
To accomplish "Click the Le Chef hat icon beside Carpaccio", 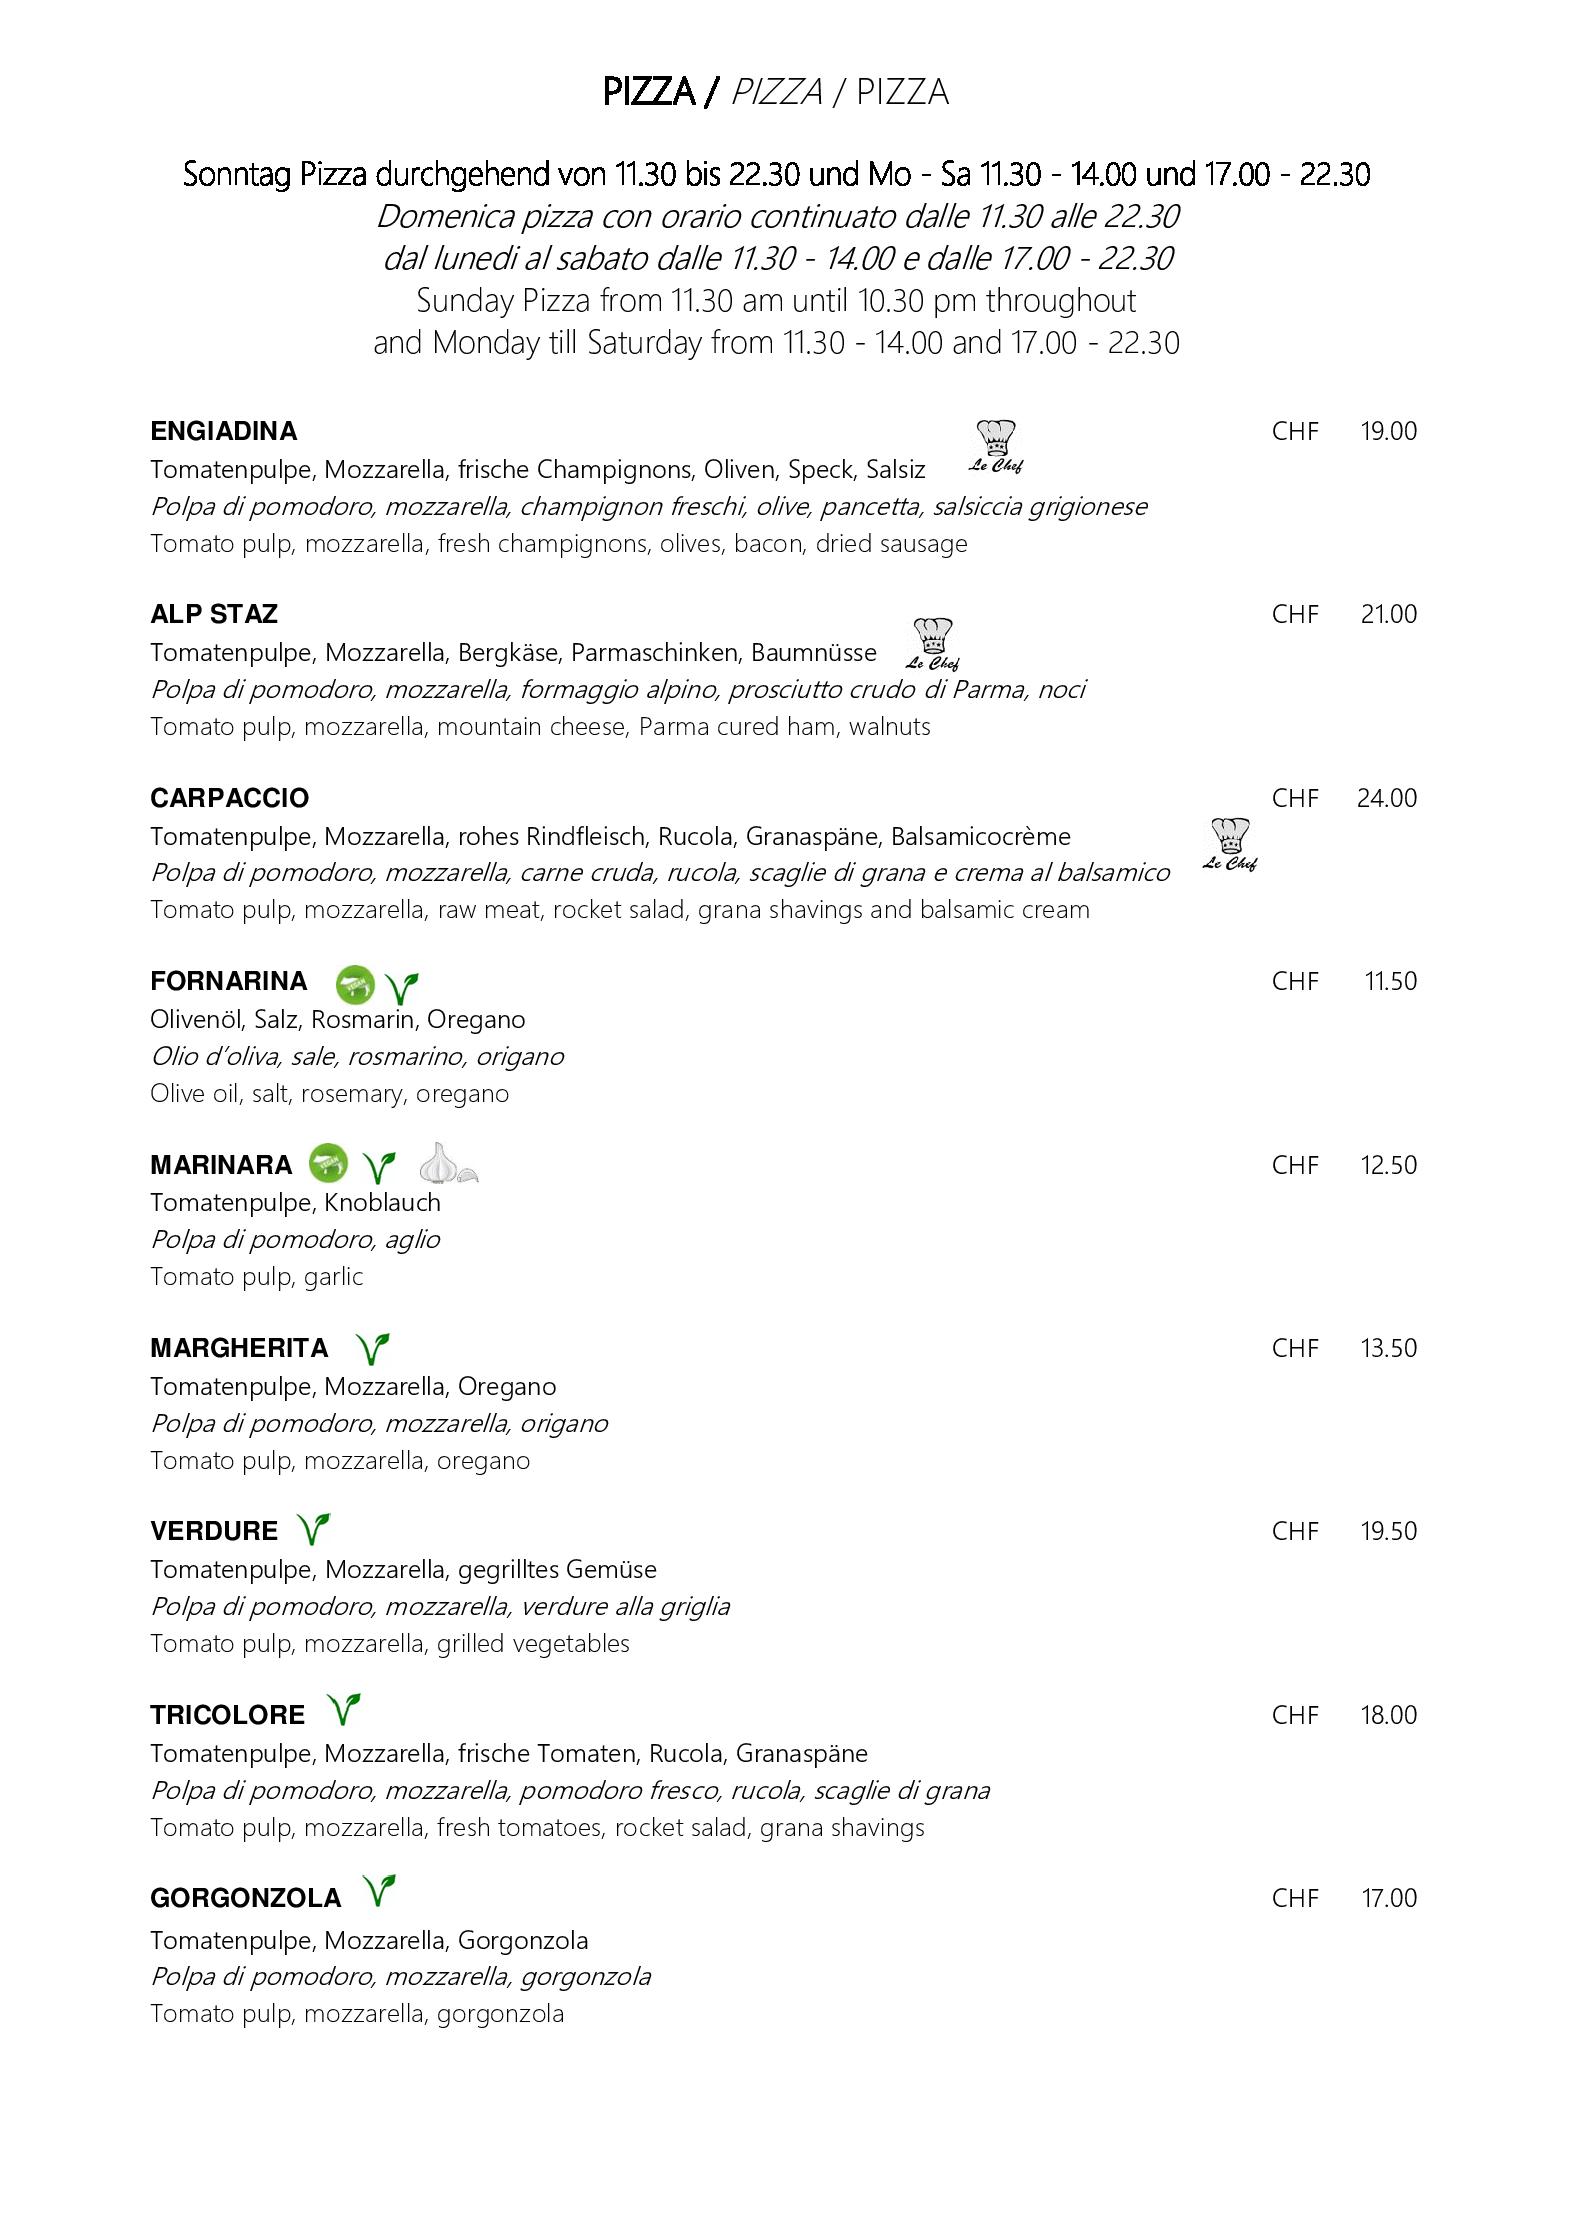I will click(x=1230, y=844).
